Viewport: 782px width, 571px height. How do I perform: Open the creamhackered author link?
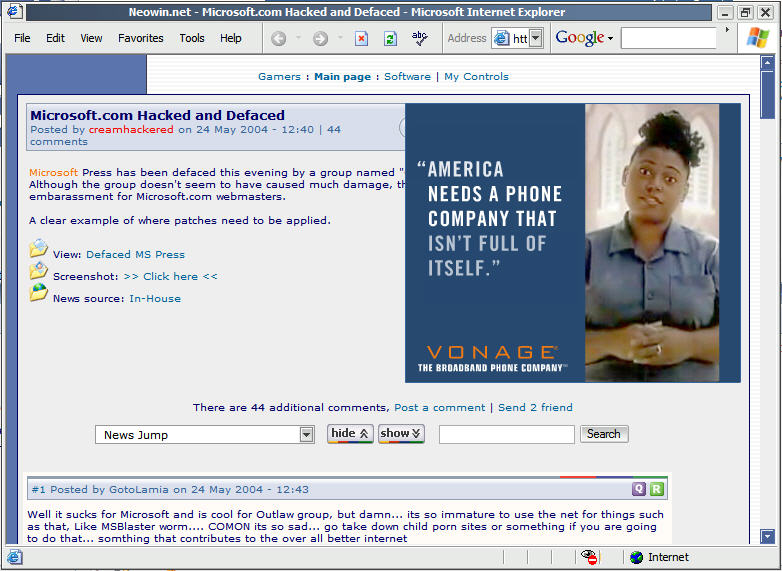pos(131,130)
